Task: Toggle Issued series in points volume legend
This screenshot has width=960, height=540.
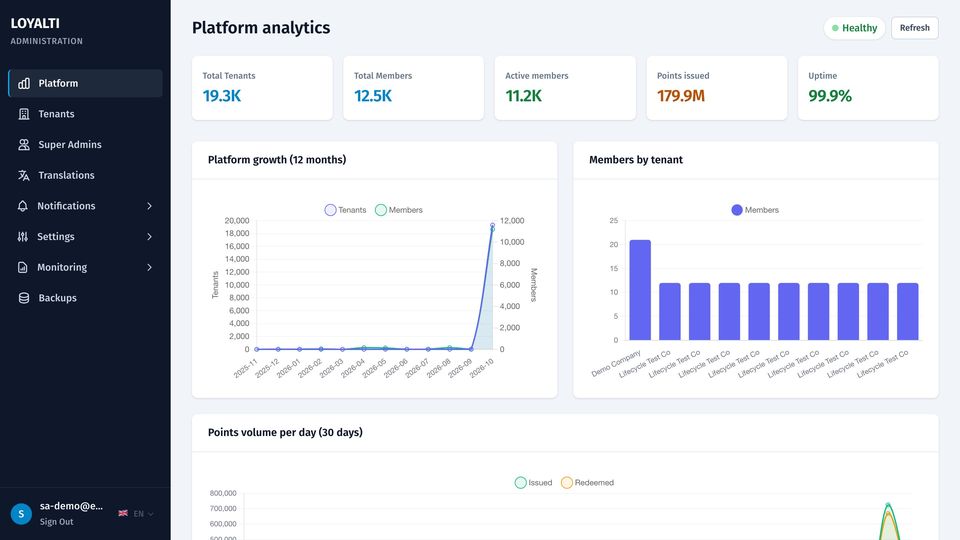Action: [x=533, y=482]
